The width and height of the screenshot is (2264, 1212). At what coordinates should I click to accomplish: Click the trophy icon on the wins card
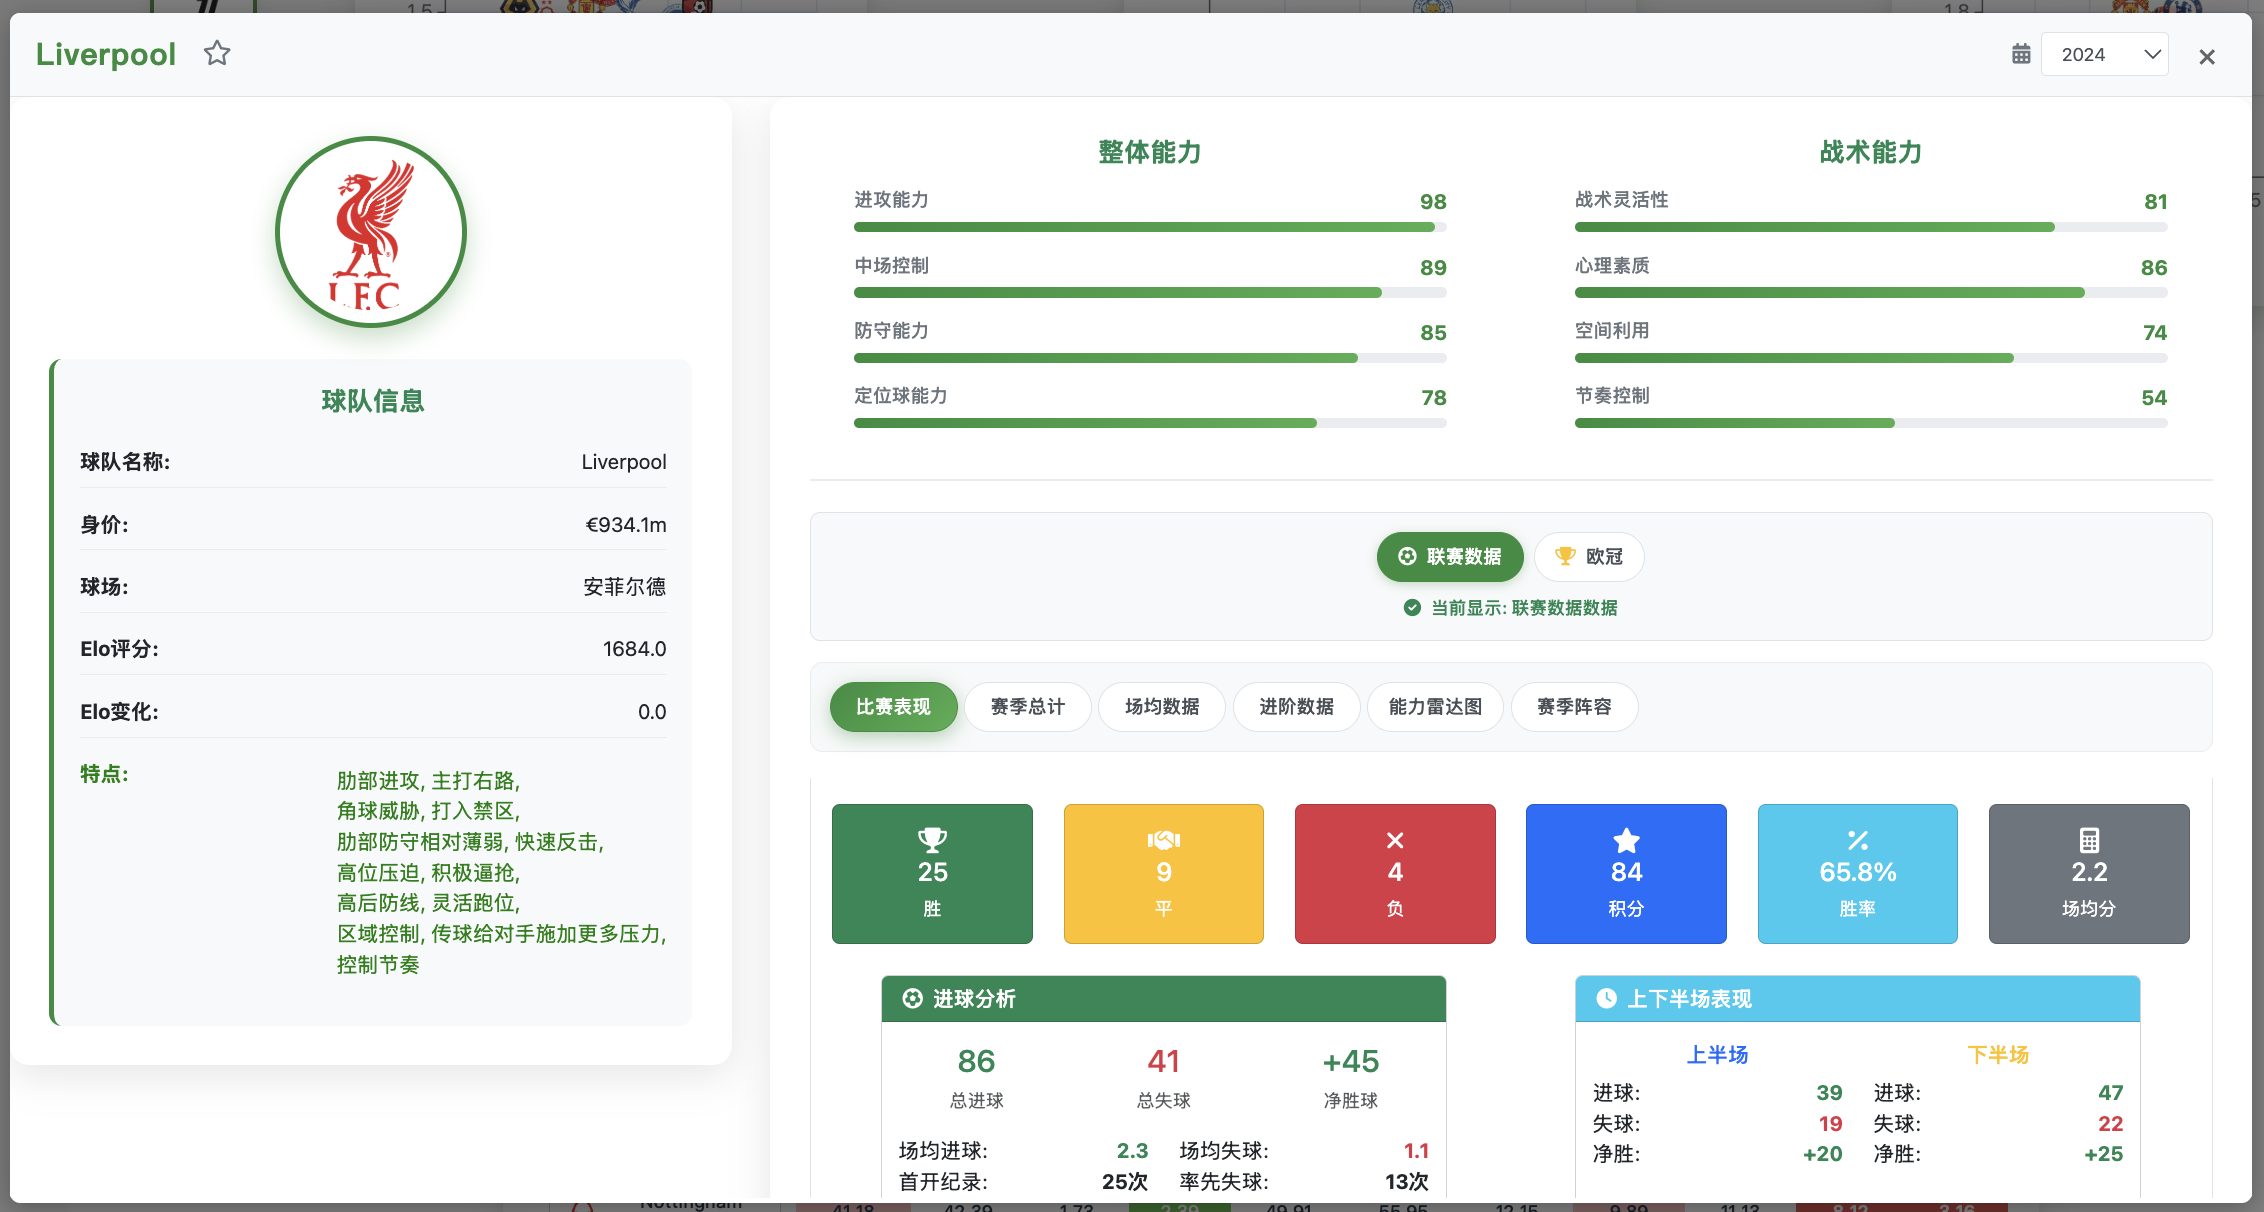931,840
